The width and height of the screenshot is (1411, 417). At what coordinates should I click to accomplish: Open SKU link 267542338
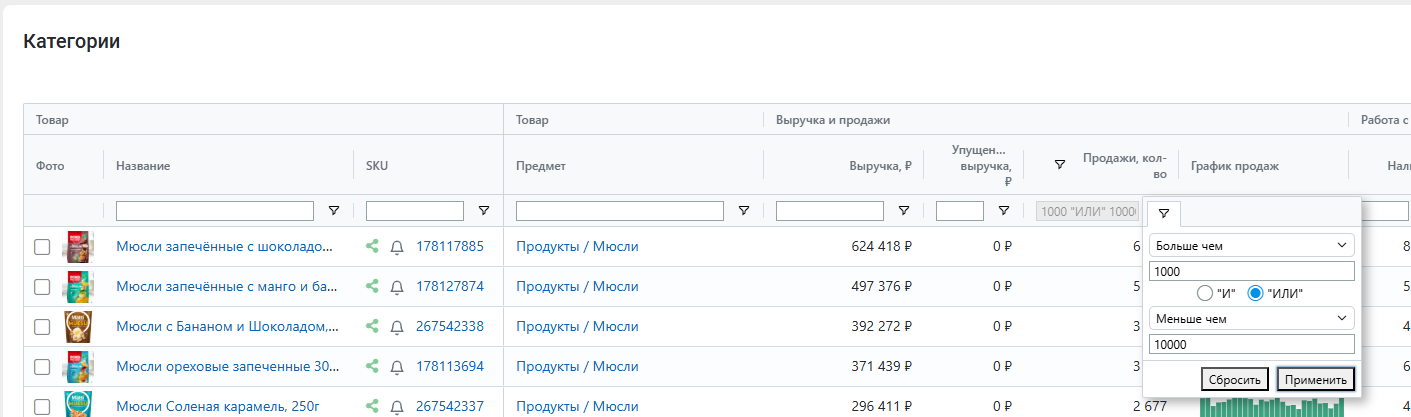[x=450, y=326]
